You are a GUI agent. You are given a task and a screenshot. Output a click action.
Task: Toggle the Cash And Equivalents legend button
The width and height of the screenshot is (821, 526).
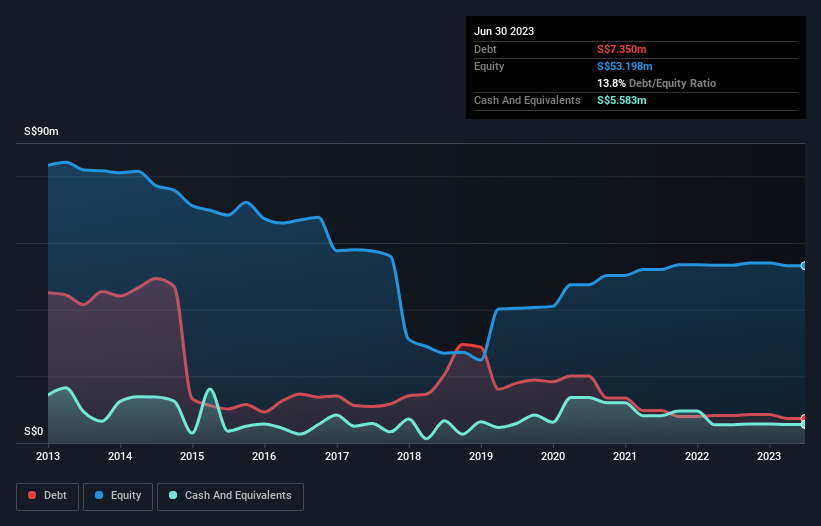pyautogui.click(x=230, y=496)
